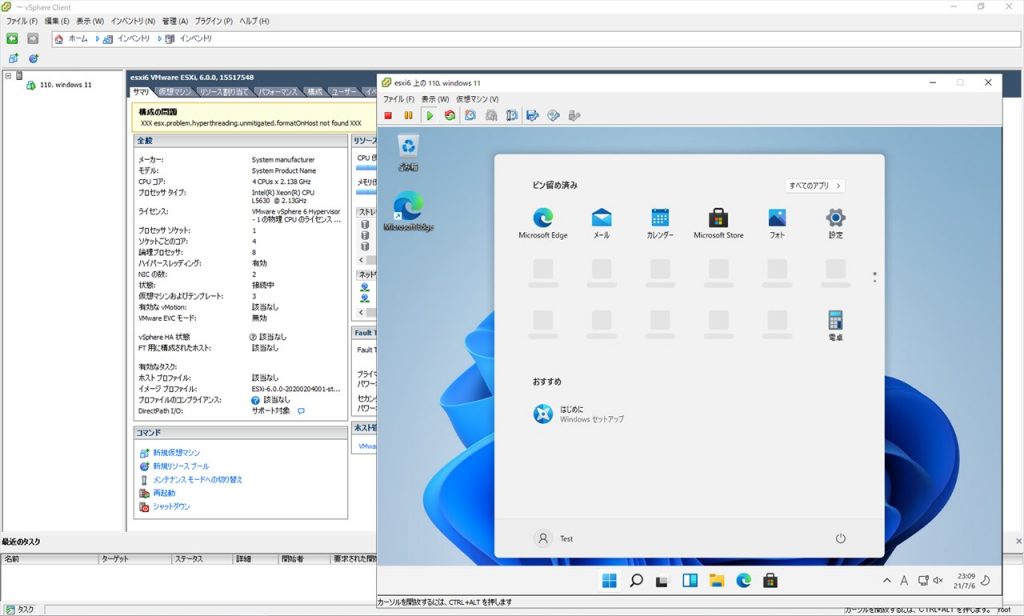Reset the VM using the red-green restart icon

point(449,116)
